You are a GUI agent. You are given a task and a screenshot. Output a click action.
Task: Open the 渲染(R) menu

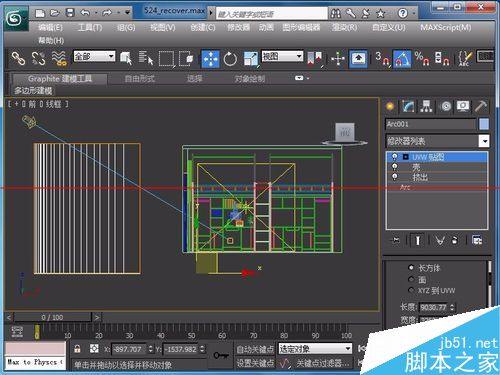tap(344, 27)
